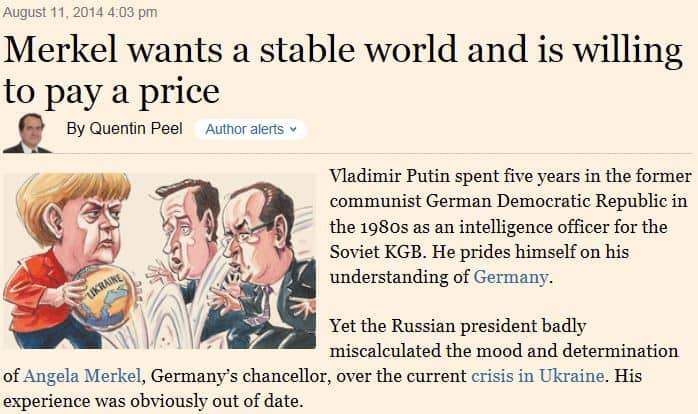The height and width of the screenshot is (414, 698).
Task: Open the Author alerts label
Action: (x=244, y=130)
